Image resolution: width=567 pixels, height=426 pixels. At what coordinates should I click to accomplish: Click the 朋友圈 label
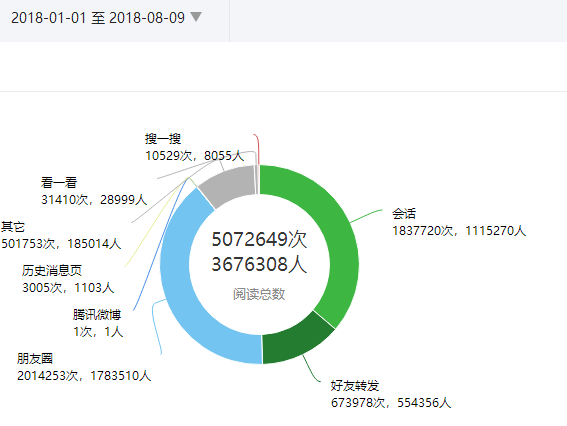tap(35, 359)
